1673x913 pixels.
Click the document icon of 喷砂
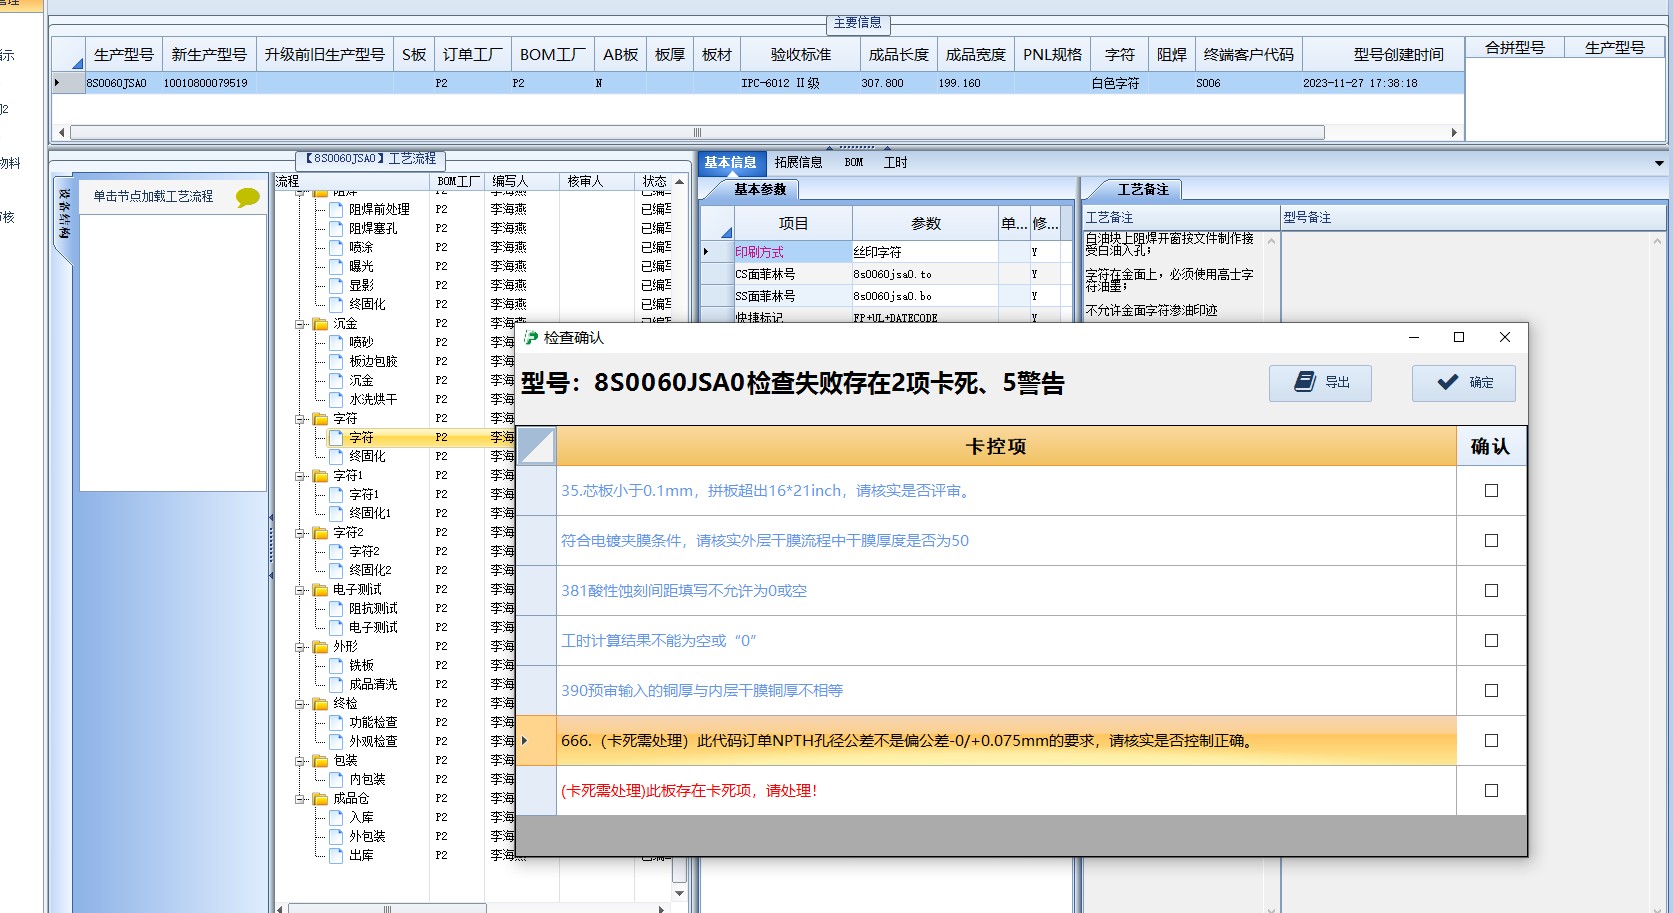(336, 343)
